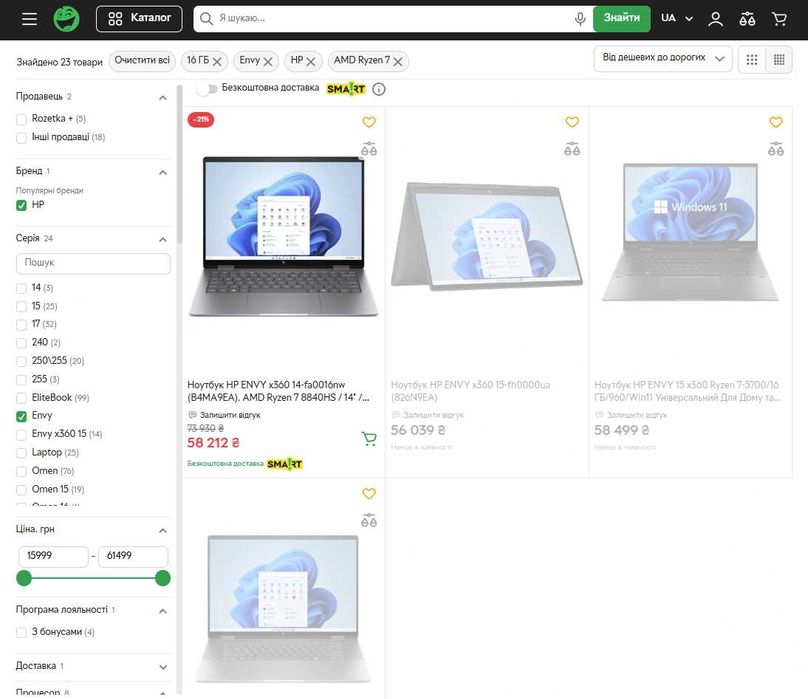808x699 pixels.
Task: Open comparison list scales icon in header
Action: 747,19
